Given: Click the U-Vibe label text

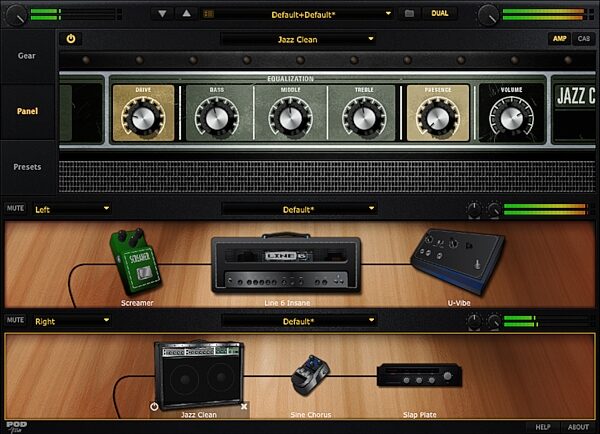Looking at the screenshot, I should point(459,303).
